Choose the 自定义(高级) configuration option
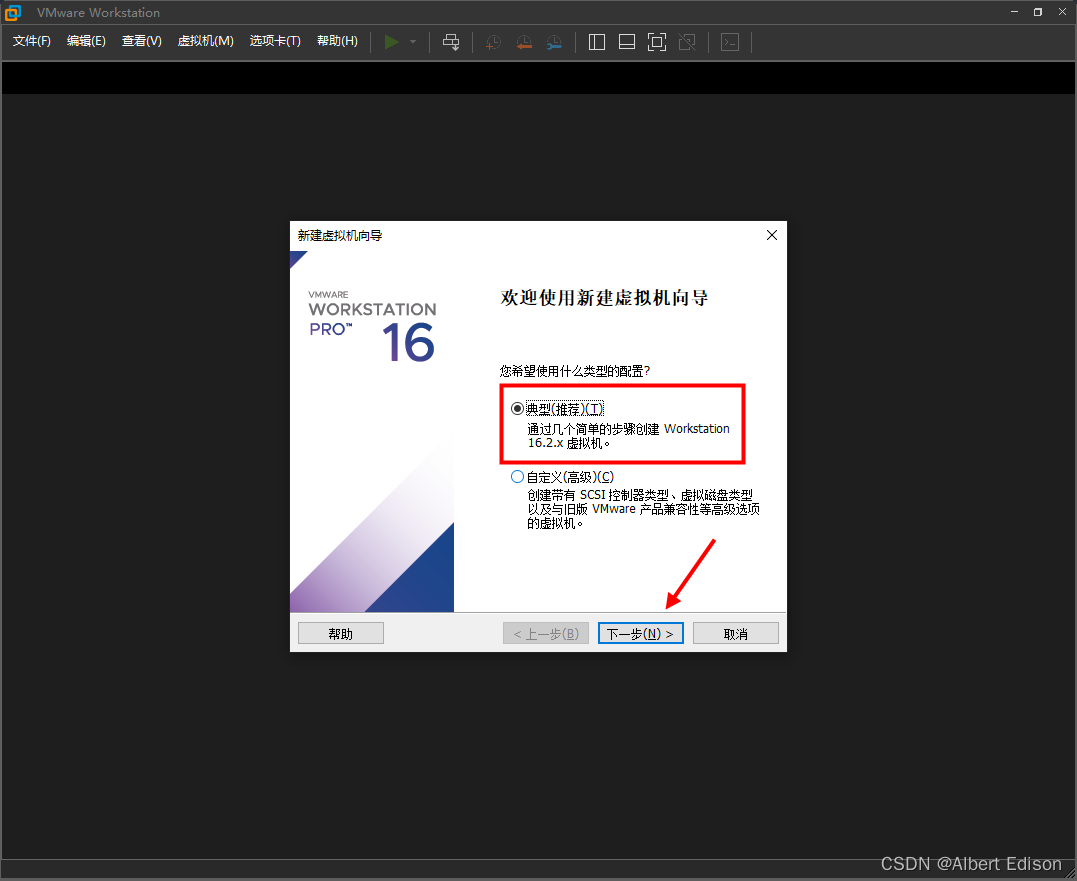The image size is (1077, 881). [516, 476]
